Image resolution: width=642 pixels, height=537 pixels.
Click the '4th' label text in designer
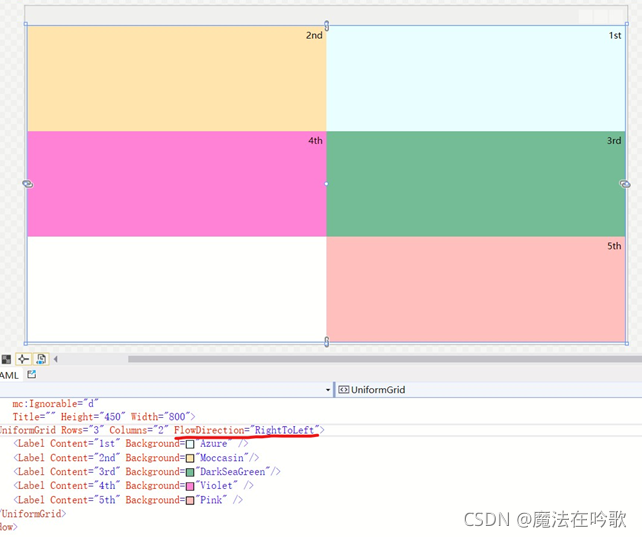(315, 141)
